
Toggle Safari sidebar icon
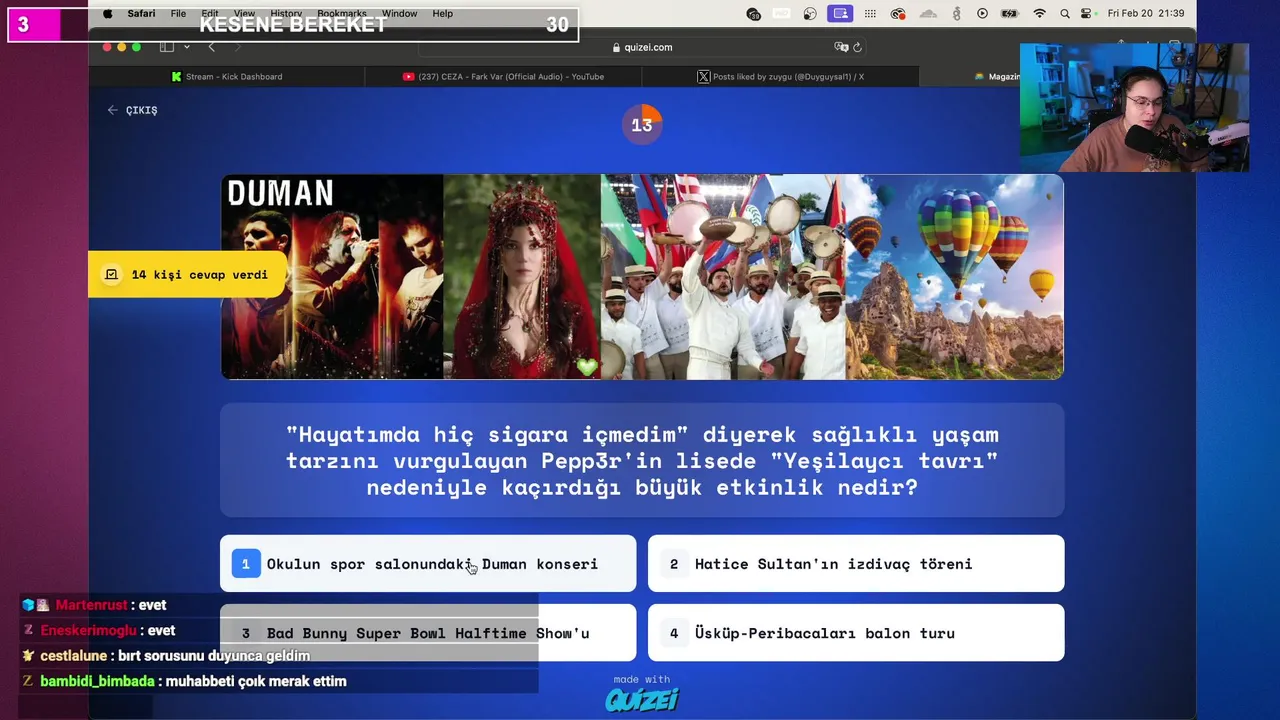click(x=167, y=47)
